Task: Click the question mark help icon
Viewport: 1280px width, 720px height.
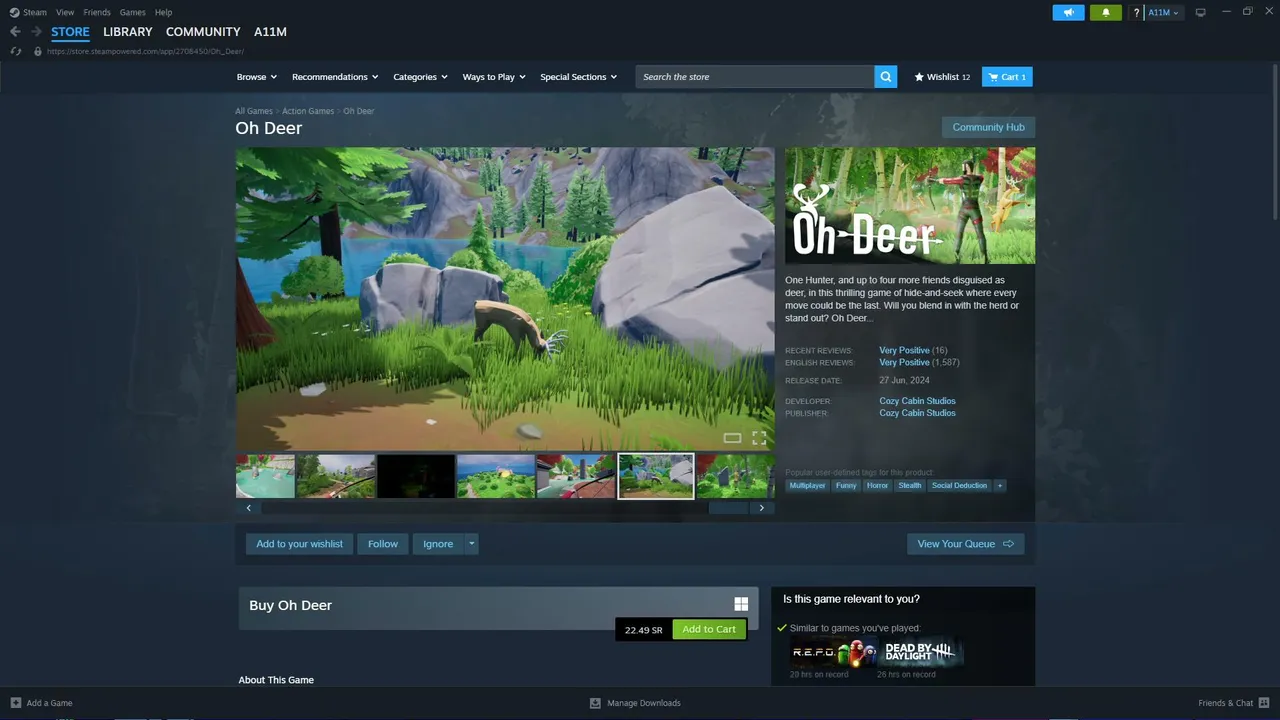Action: click(1136, 12)
